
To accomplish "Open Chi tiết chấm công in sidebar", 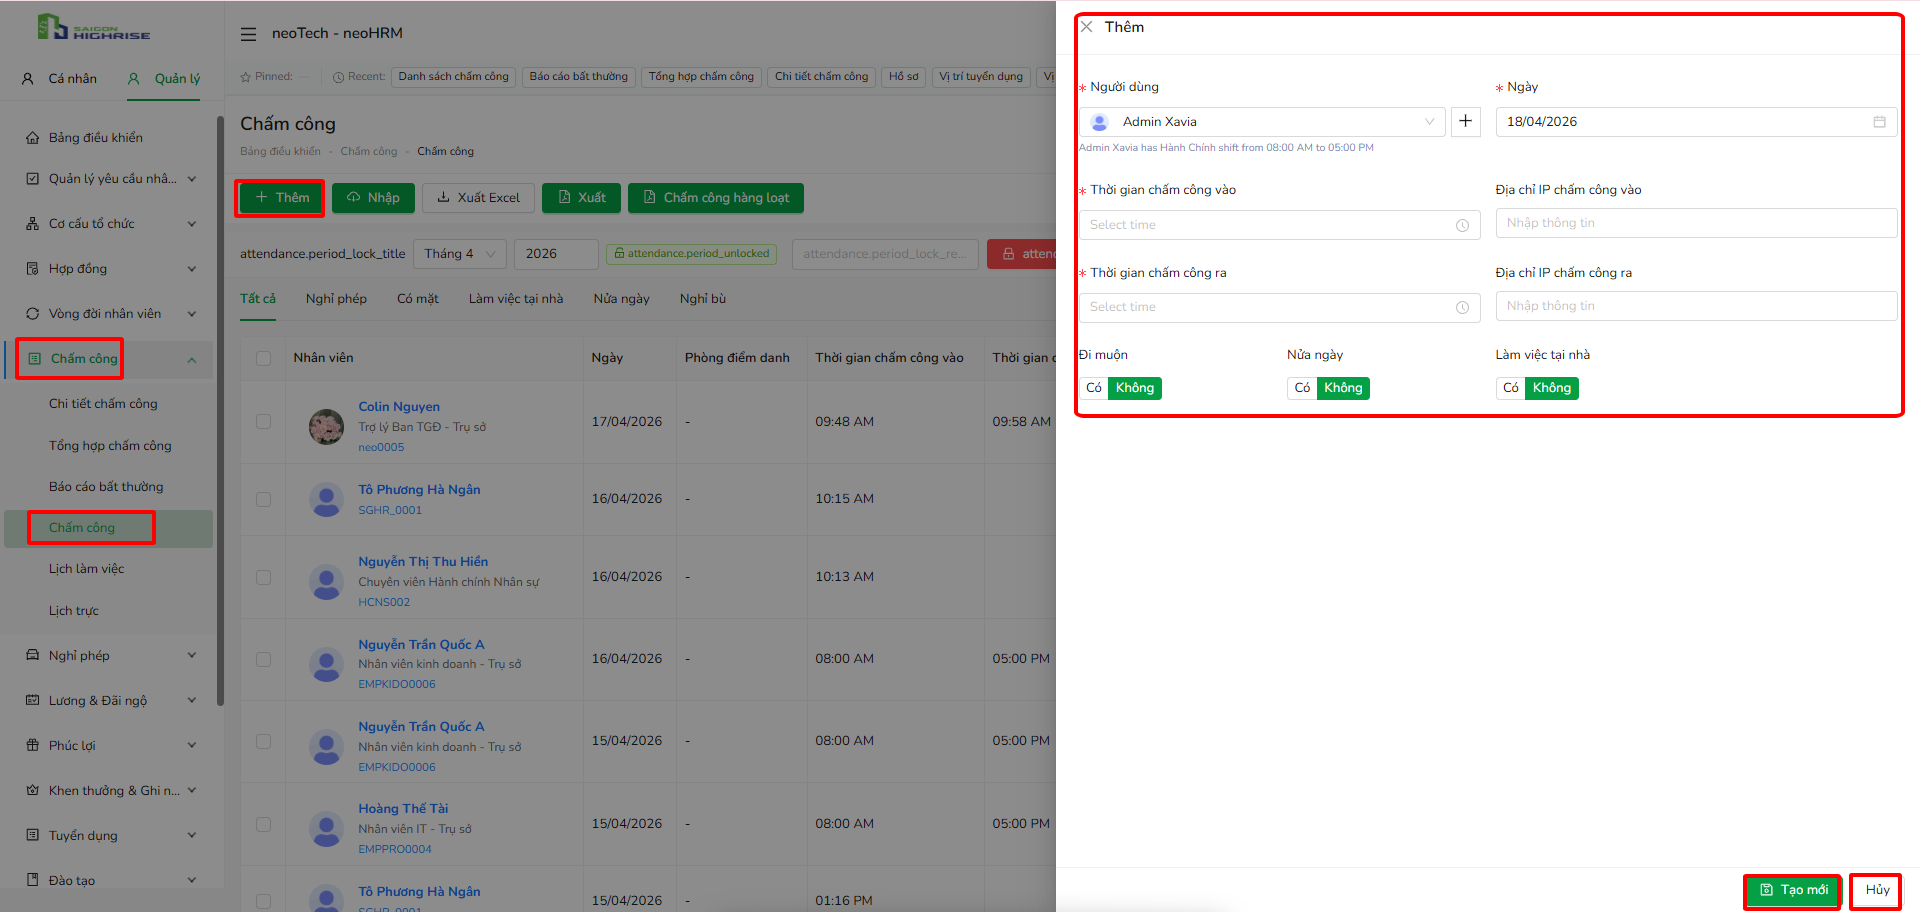I will pos(103,404).
